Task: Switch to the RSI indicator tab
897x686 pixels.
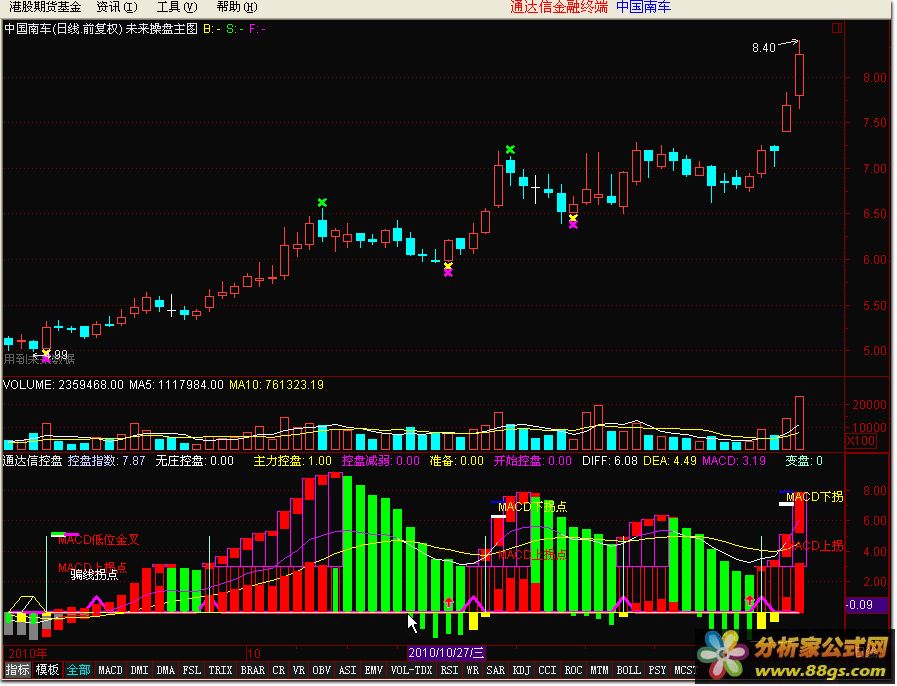Action: (x=449, y=669)
